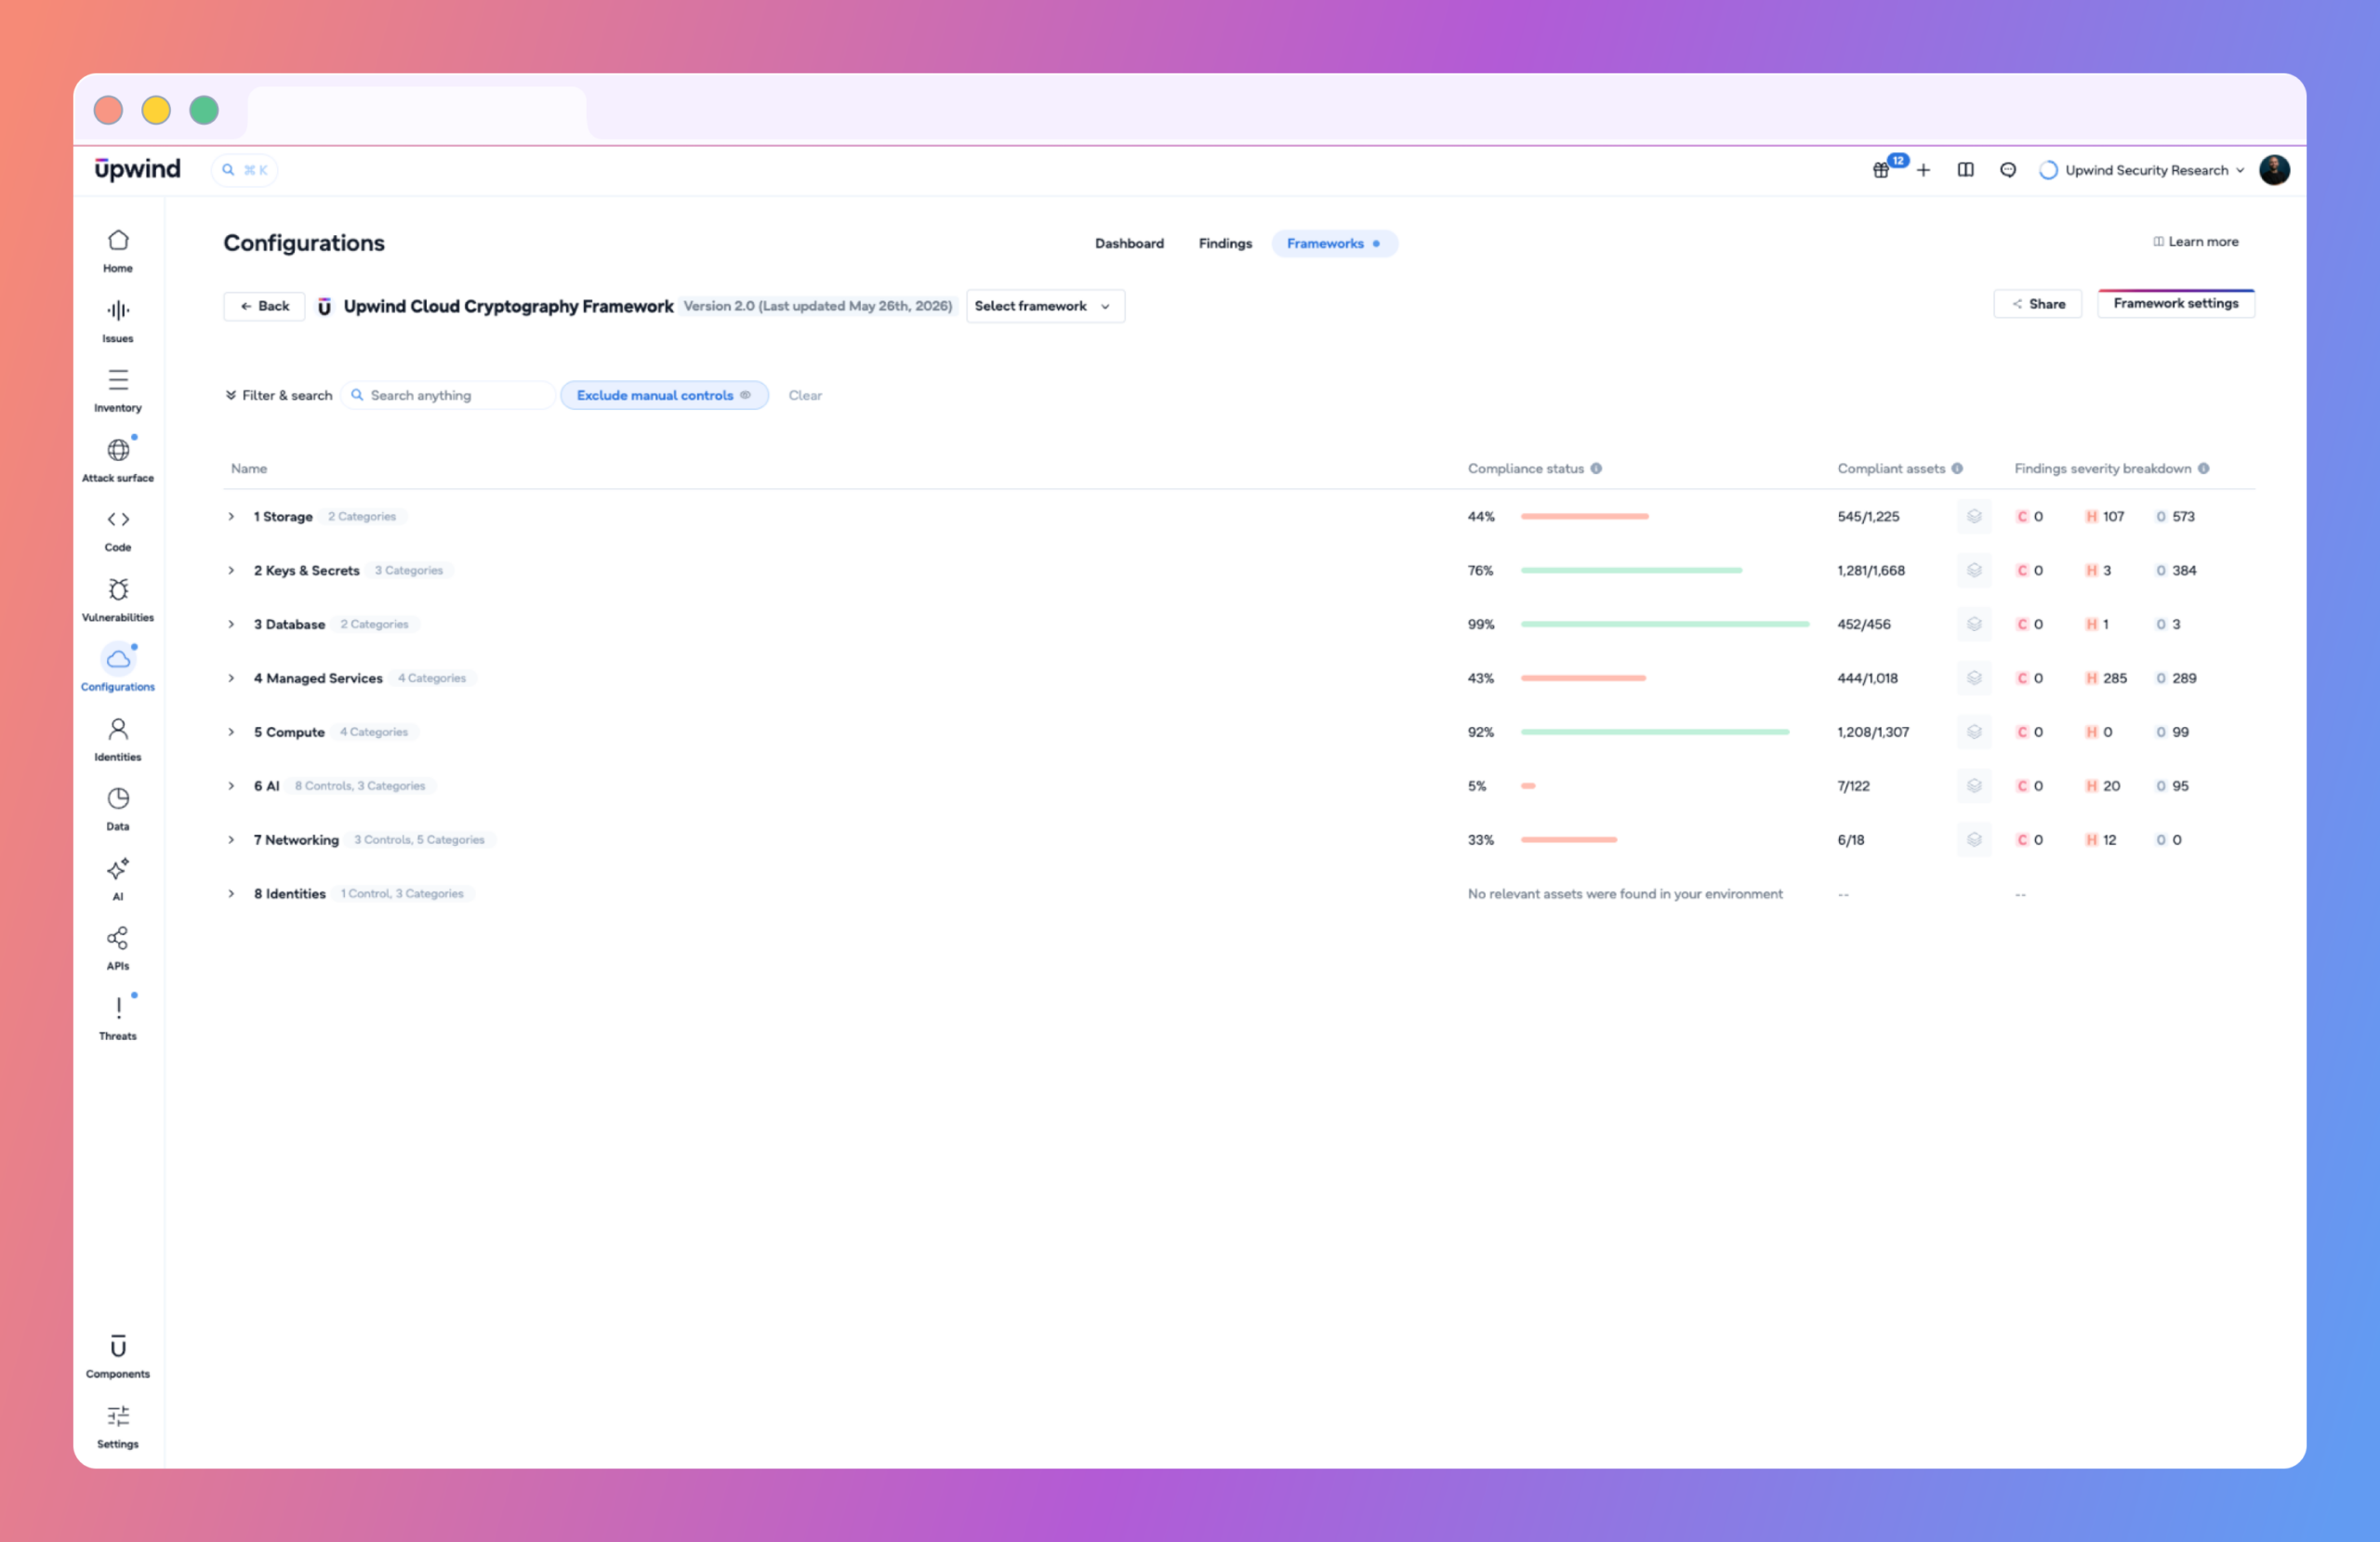Click the 4 Categories tag in Compute row
Image resolution: width=2380 pixels, height=1542 pixels.
[374, 733]
